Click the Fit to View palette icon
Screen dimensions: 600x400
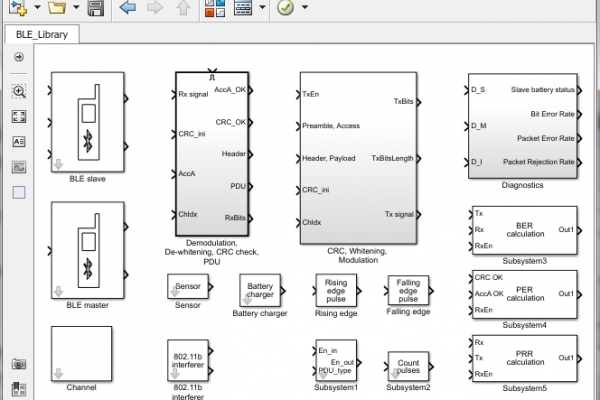click(x=19, y=116)
